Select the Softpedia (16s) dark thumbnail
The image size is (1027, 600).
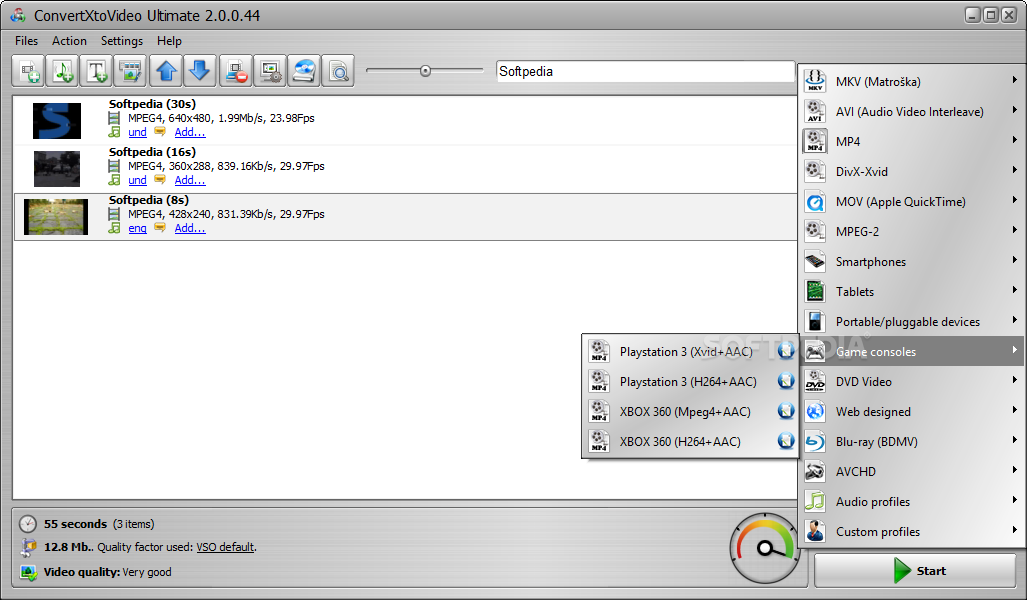(x=57, y=168)
